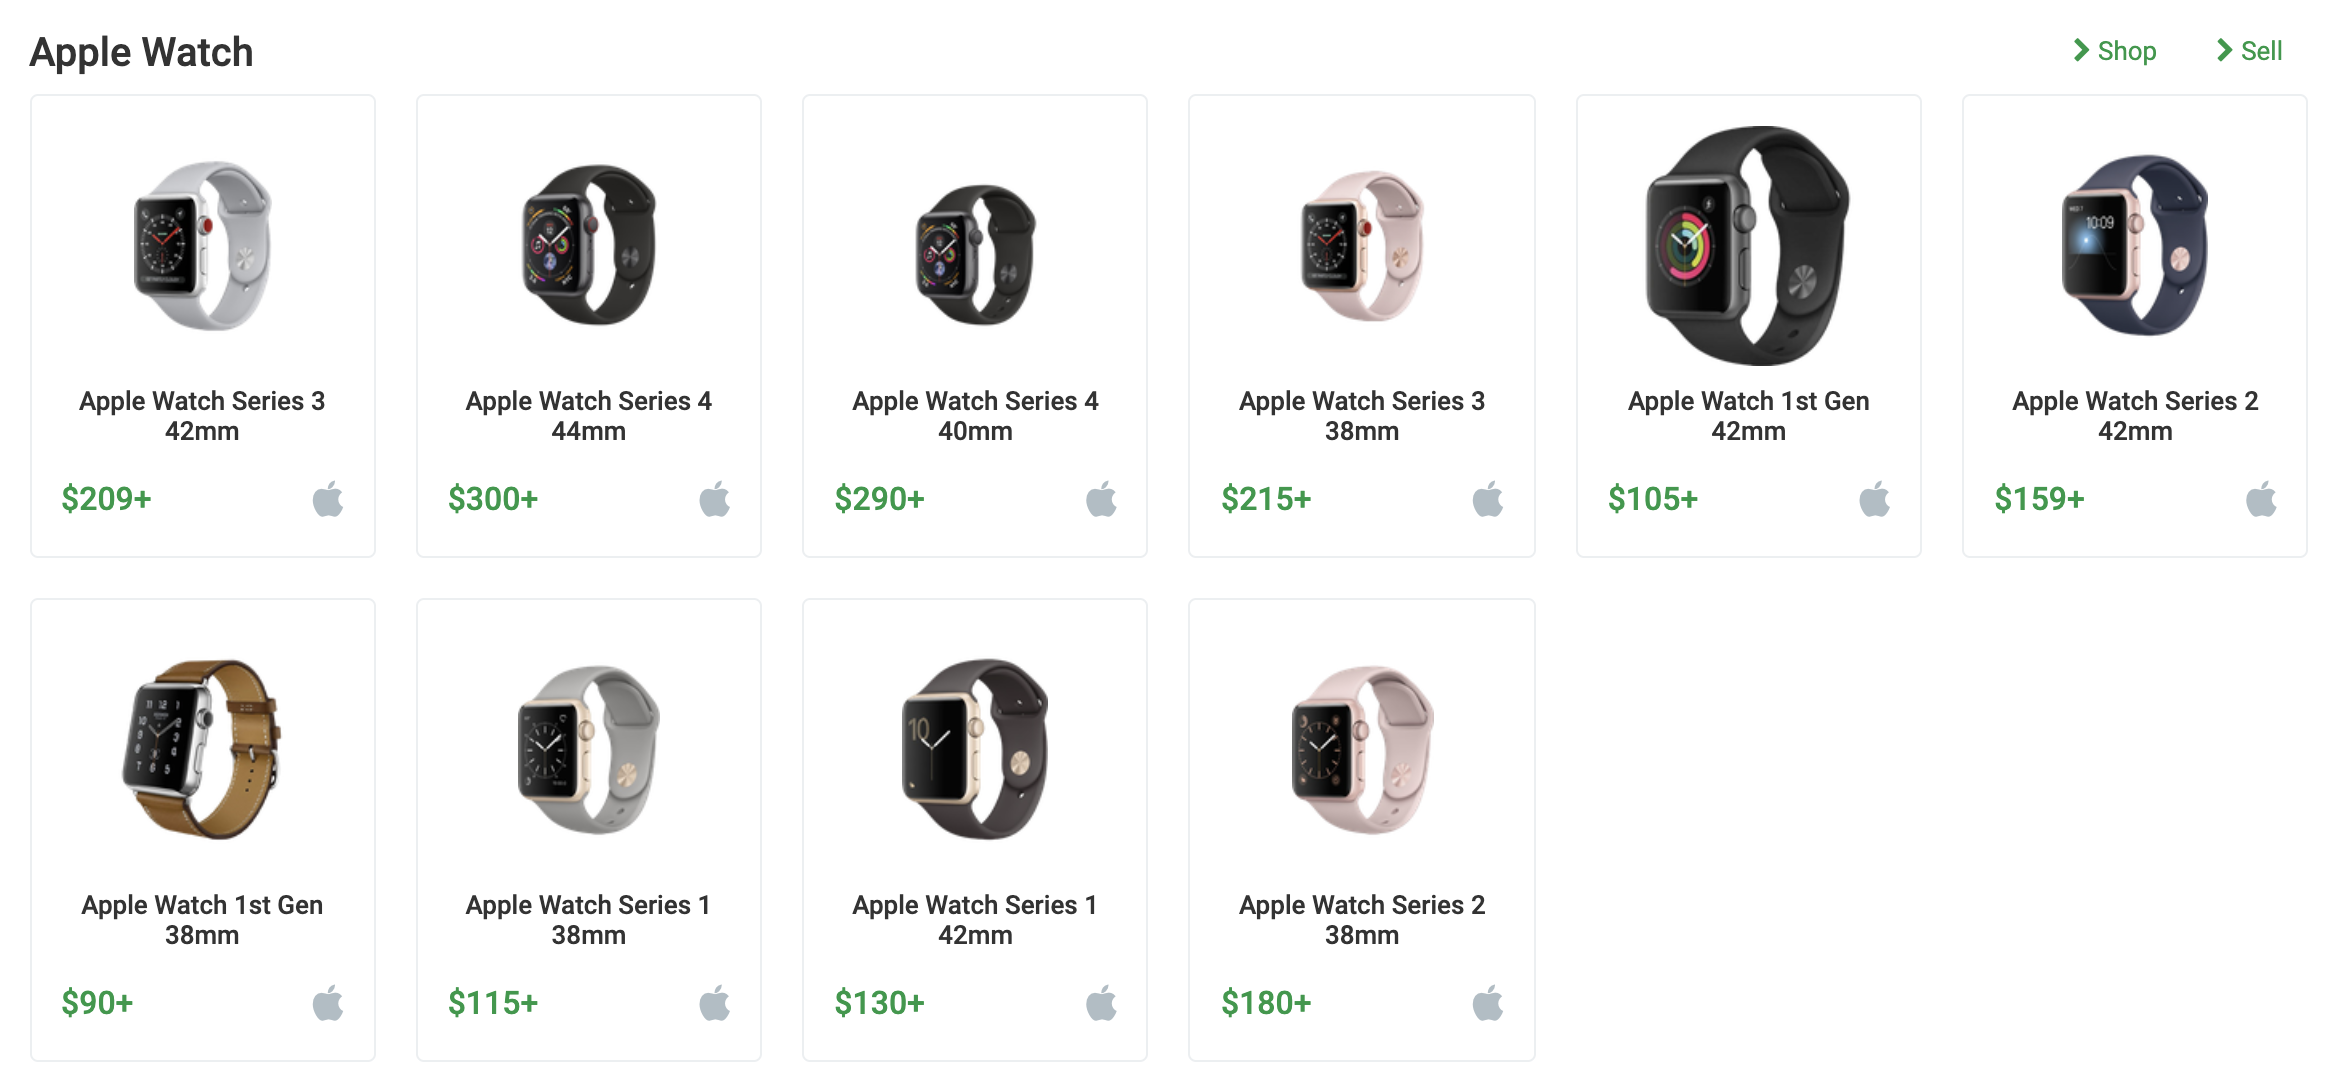Click the Apple logo on Series 2 42mm card
Image resolution: width=2340 pixels, height=1092 pixels.
[x=2262, y=497]
